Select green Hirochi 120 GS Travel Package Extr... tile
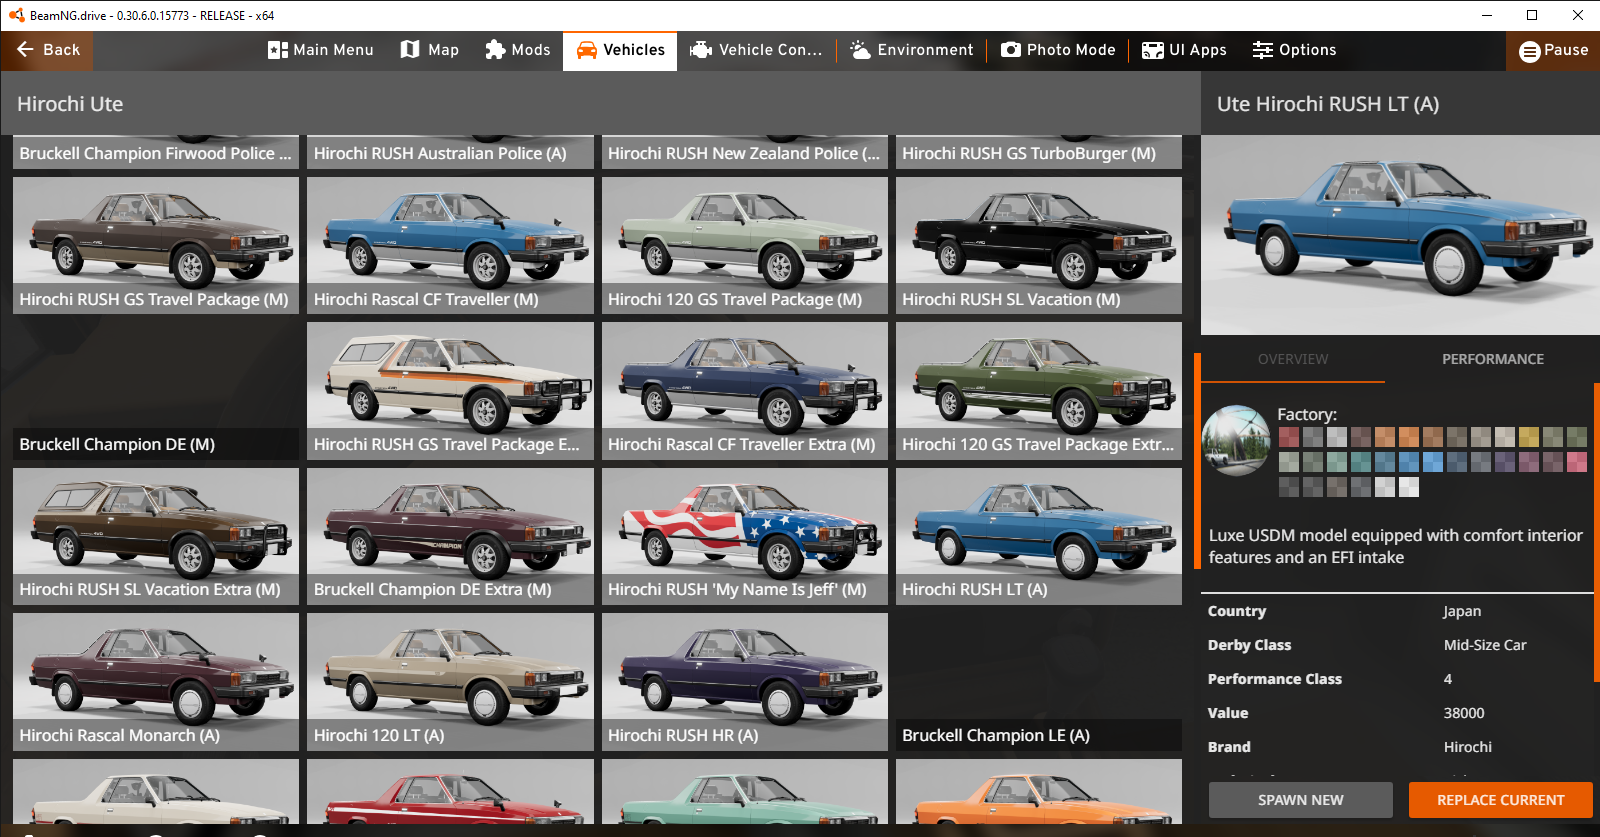Screen dimensions: 1600x837 [x=1039, y=391]
